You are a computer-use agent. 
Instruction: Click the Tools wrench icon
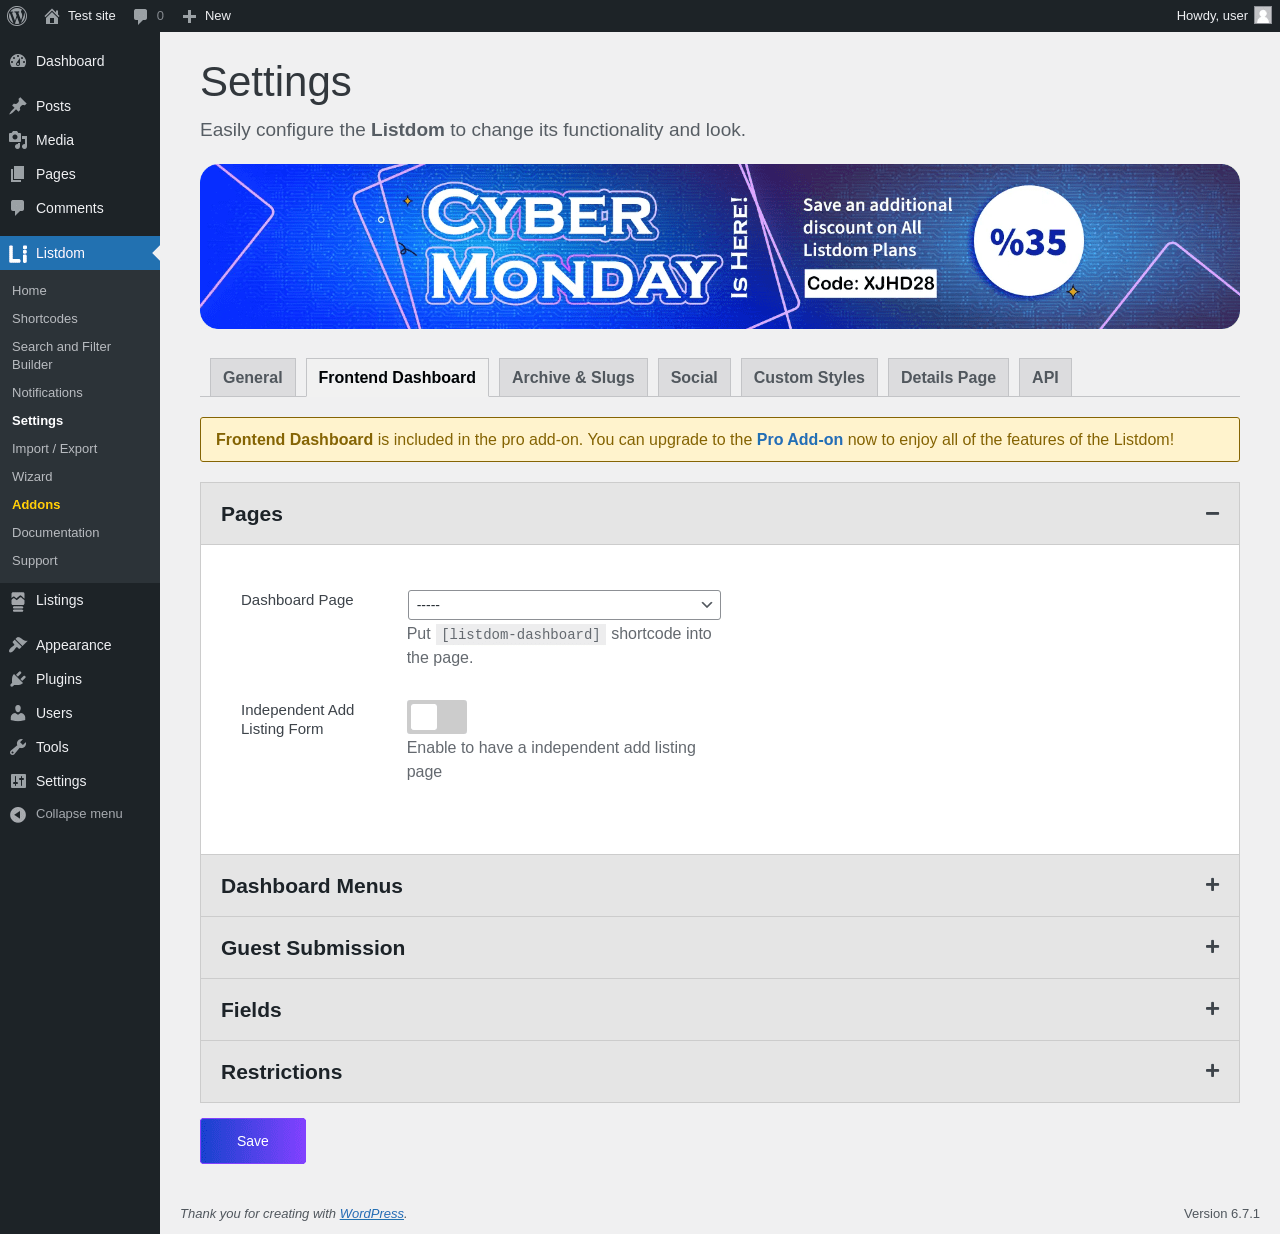point(18,747)
